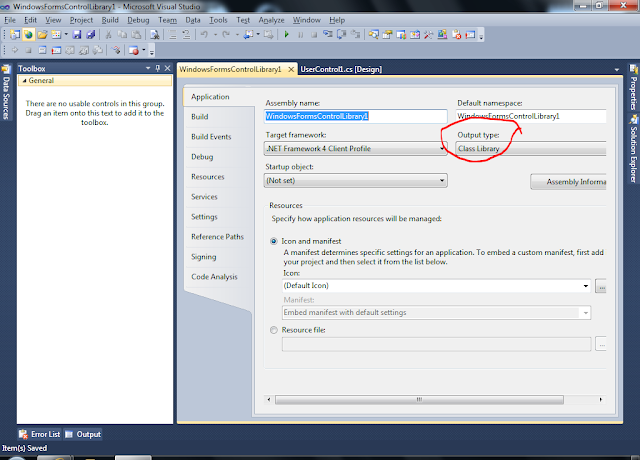Click the Assembly name input field
This screenshot has width=640, height=460.
click(x=356, y=116)
